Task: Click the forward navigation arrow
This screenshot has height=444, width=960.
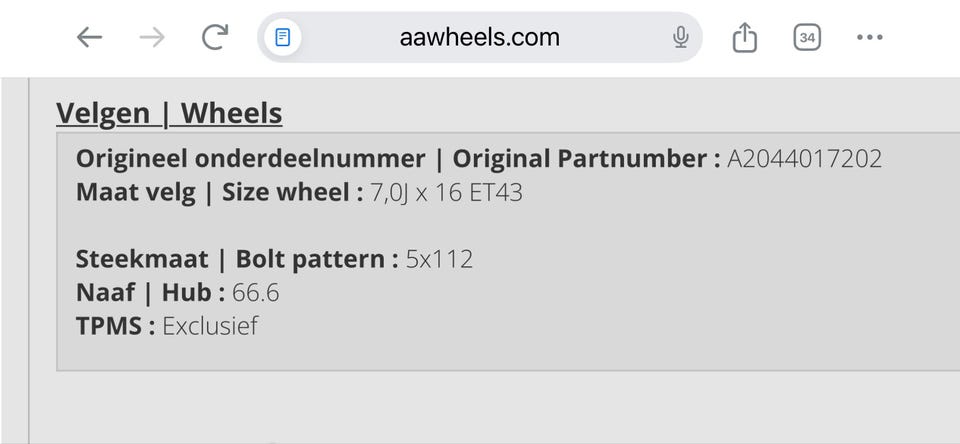Action: 152,38
